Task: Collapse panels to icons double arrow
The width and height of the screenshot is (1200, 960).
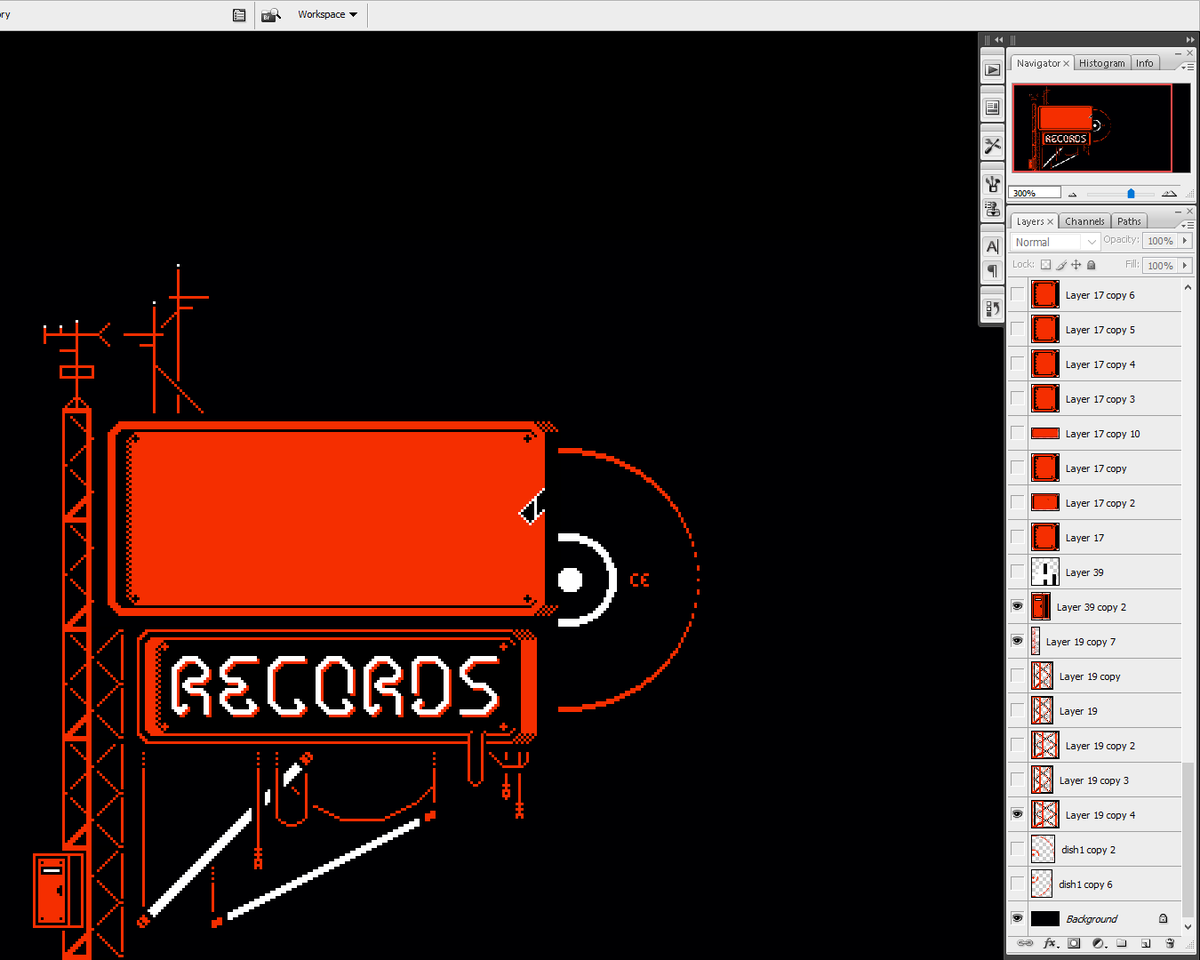Action: tap(1190, 39)
